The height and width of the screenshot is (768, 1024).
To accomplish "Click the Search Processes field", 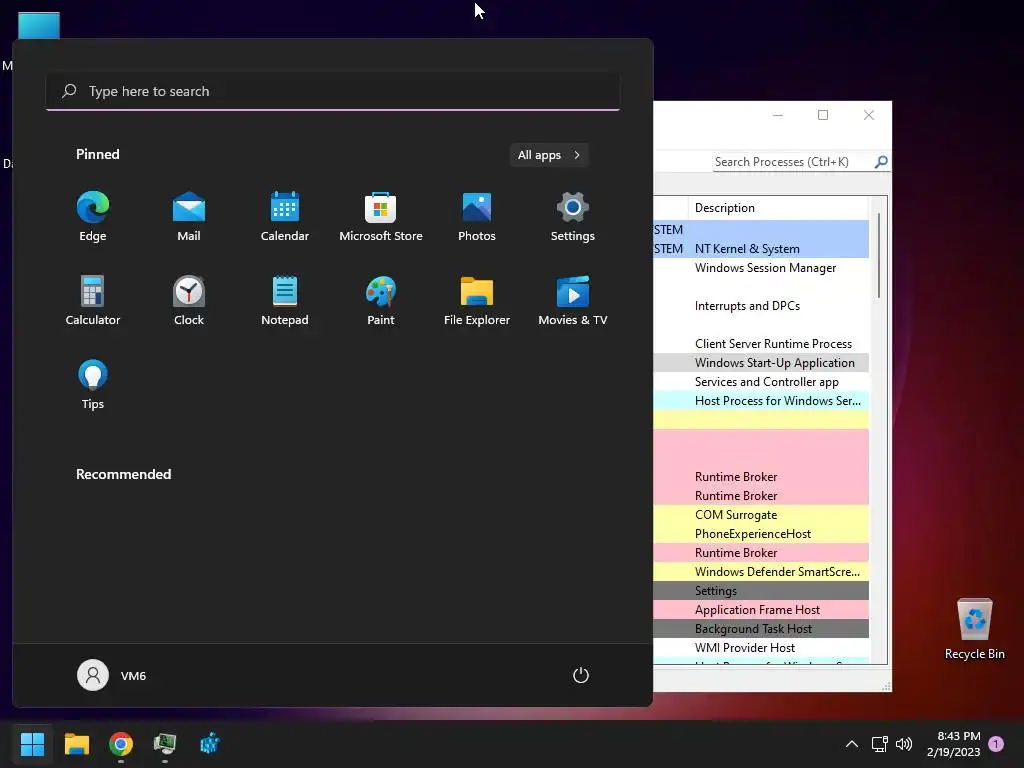I will pos(793,162).
